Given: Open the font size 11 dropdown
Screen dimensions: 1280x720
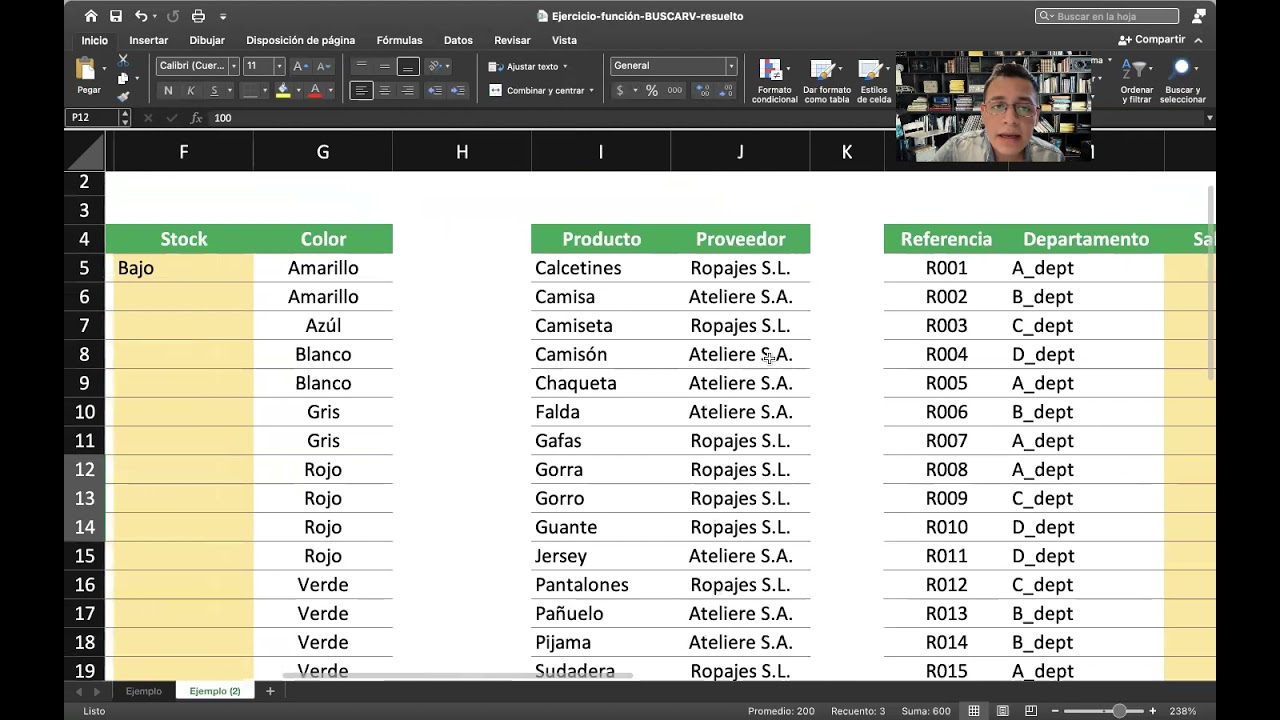Looking at the screenshot, I should click(x=279, y=66).
